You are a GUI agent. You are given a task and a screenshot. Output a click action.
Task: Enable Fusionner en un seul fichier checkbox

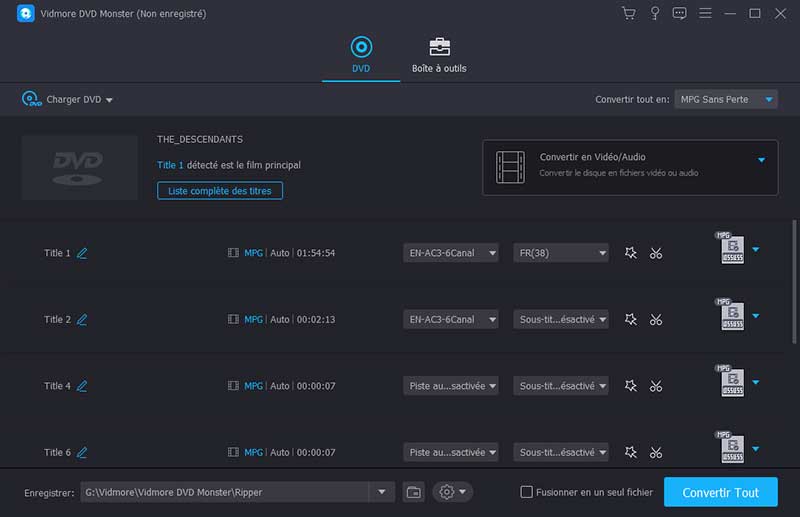tap(526, 492)
